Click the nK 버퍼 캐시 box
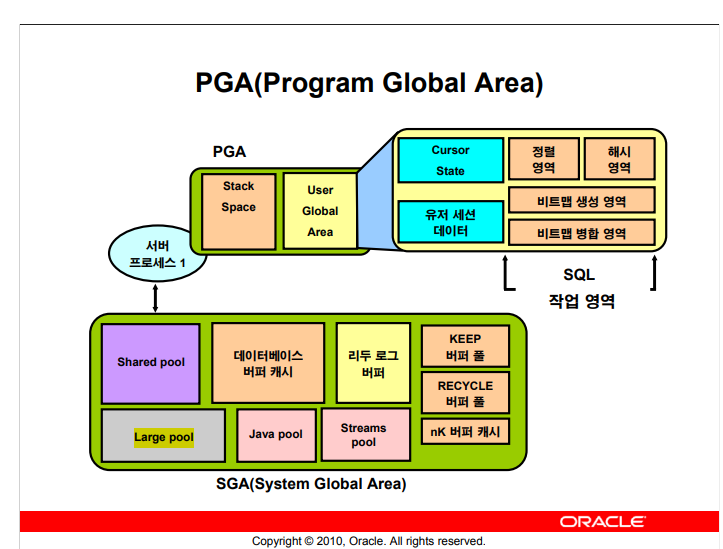Image resolution: width=723 pixels, height=549 pixels. click(465, 431)
